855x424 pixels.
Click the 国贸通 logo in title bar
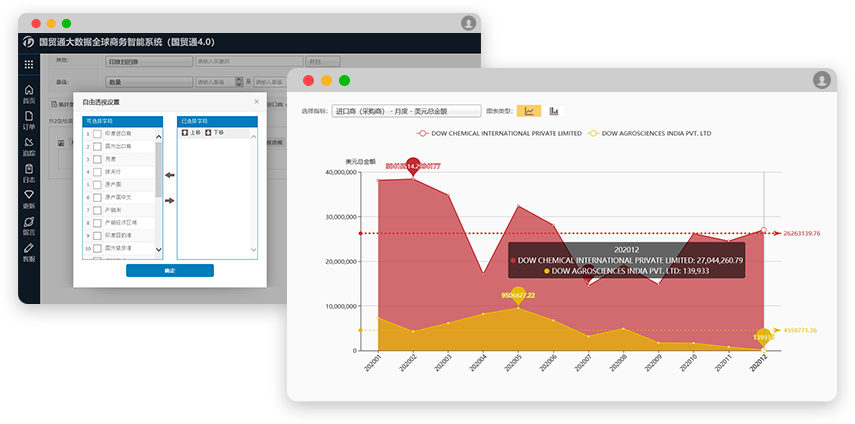click(29, 42)
